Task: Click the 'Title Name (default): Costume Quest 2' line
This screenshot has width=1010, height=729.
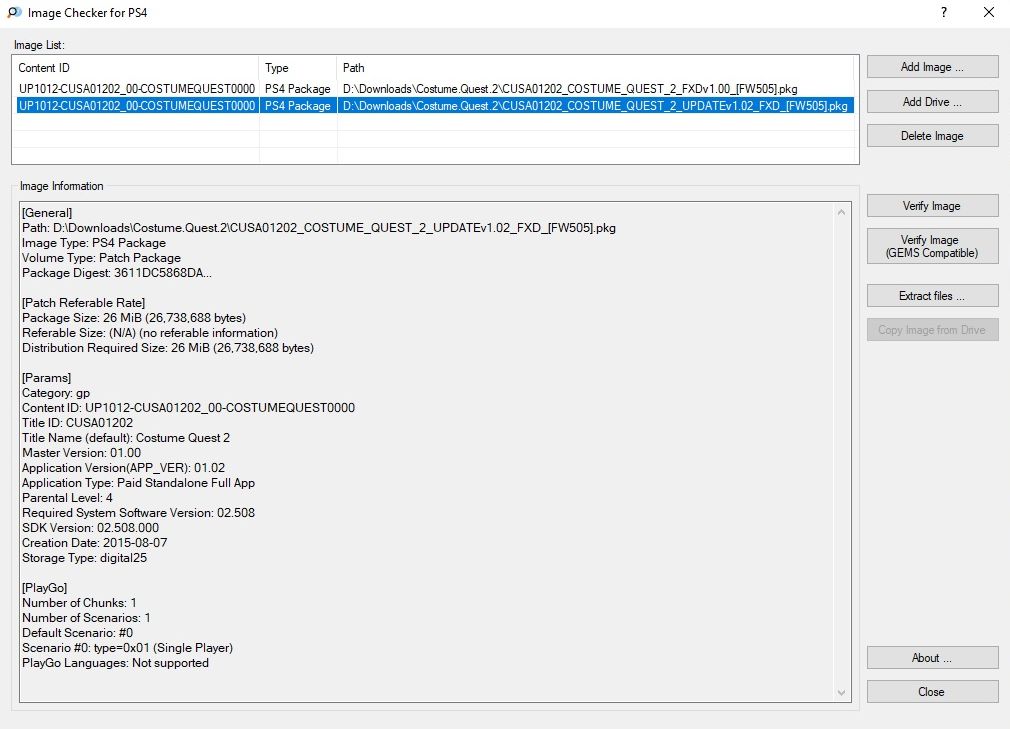Action: point(126,438)
